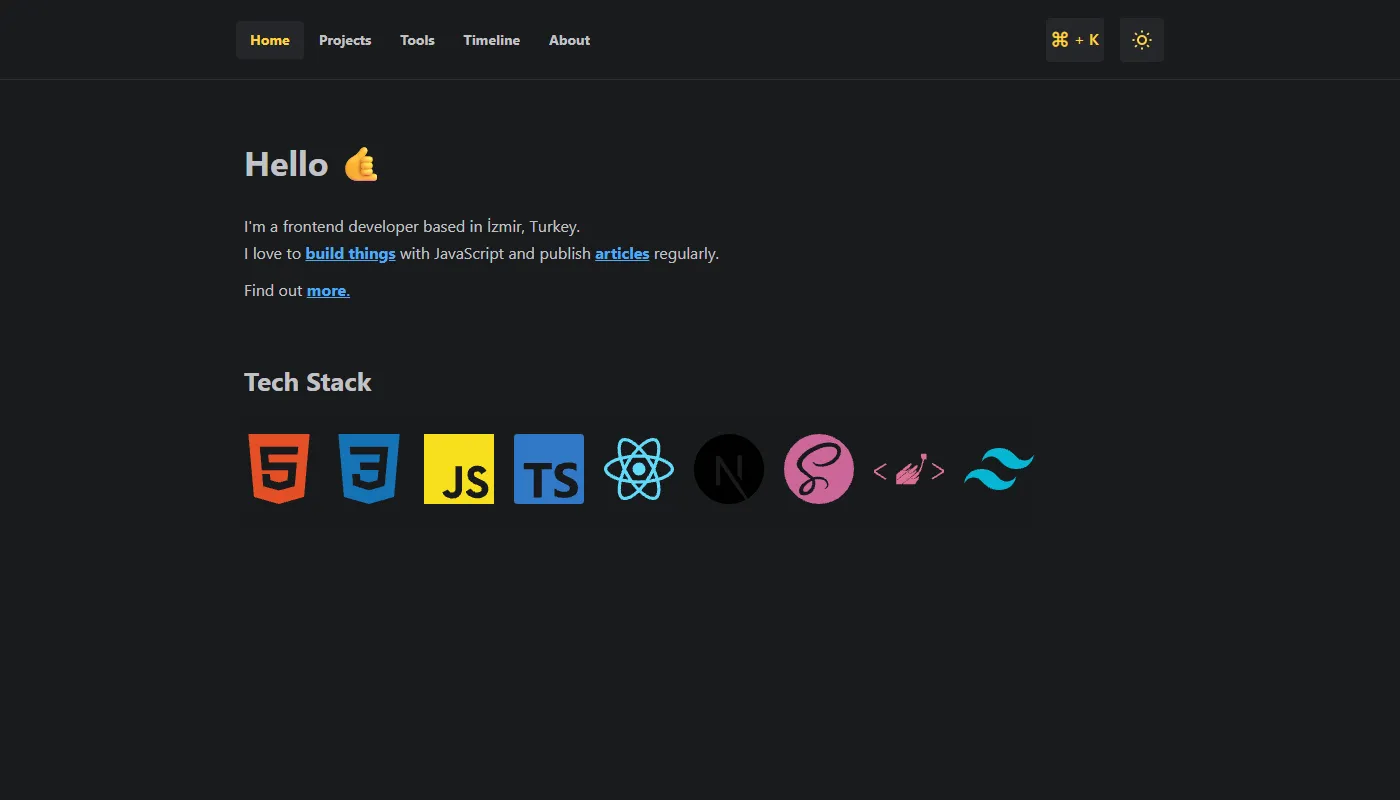Follow the "articles" link
The width and height of the screenshot is (1400, 800).
622,254
